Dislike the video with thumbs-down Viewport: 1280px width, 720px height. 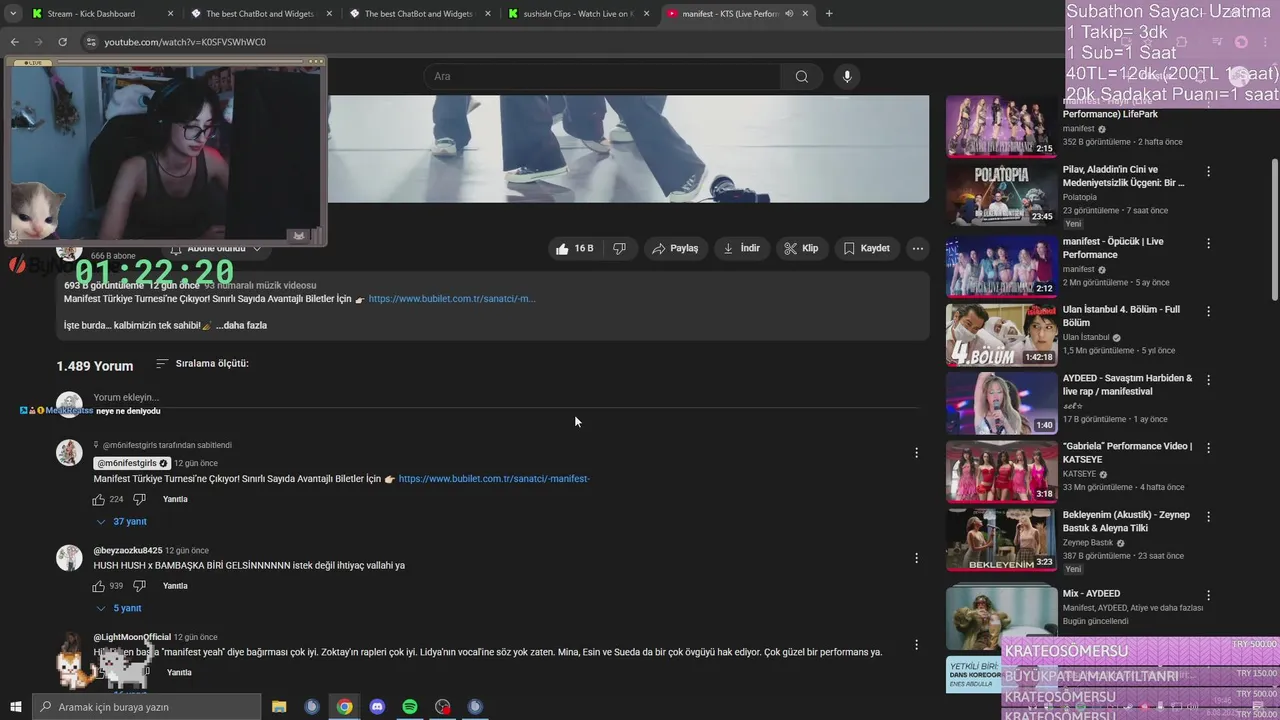coord(619,248)
